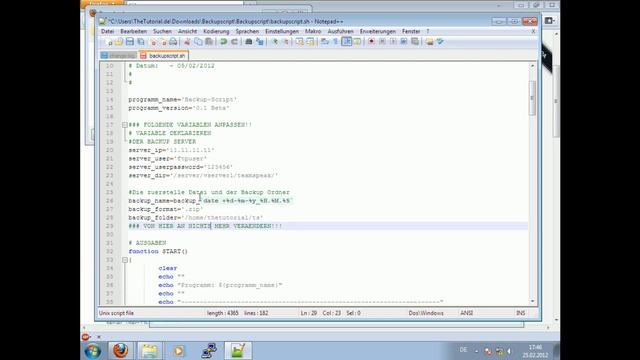Click line 26 backup_name assignment text
The image size is (640, 360).
[210, 201]
